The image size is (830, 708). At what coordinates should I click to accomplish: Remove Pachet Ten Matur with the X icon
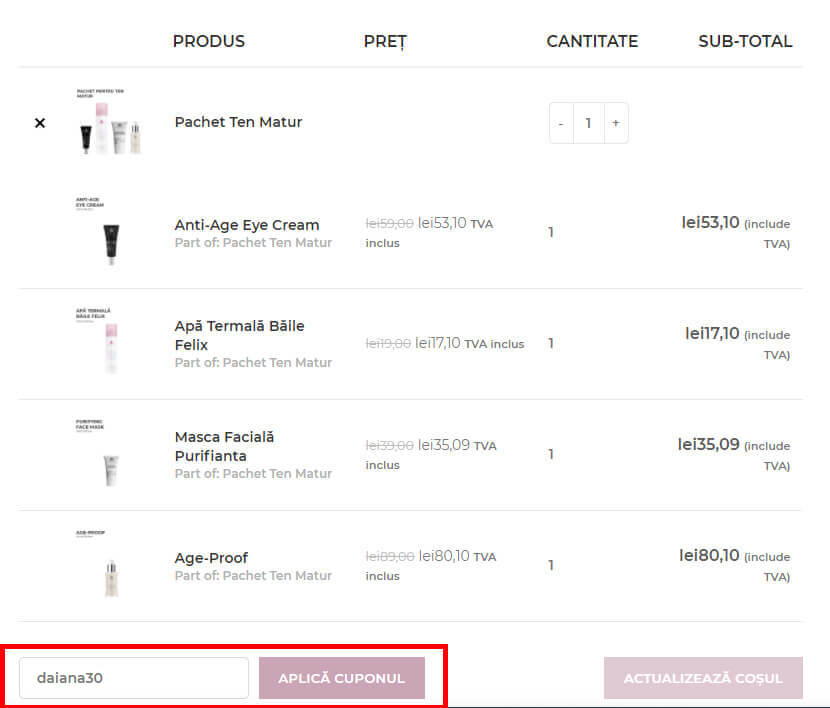click(40, 123)
